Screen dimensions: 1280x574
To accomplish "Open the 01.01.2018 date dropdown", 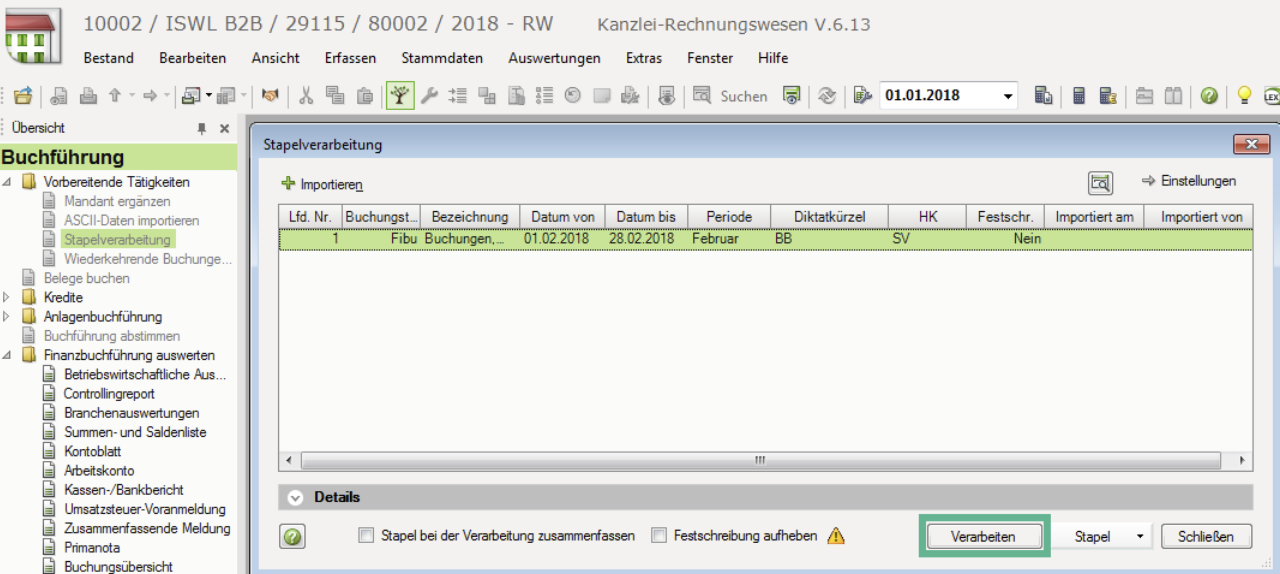I will tap(1007, 96).
